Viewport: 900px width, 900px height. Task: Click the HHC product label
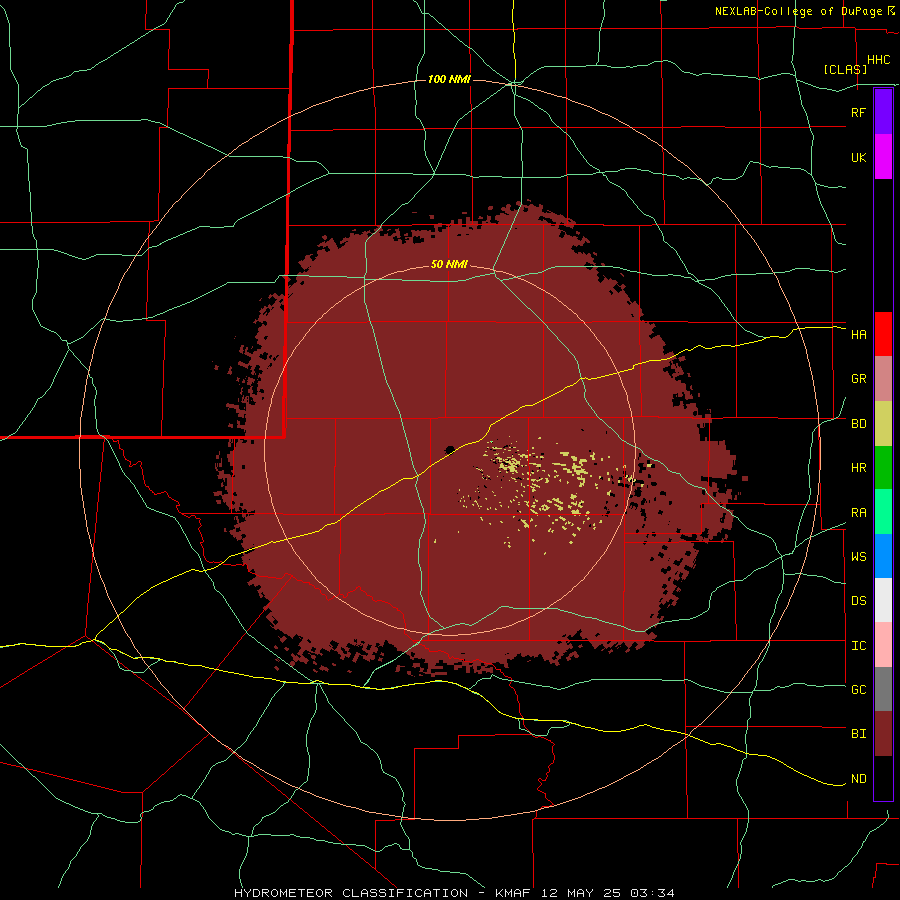(879, 60)
